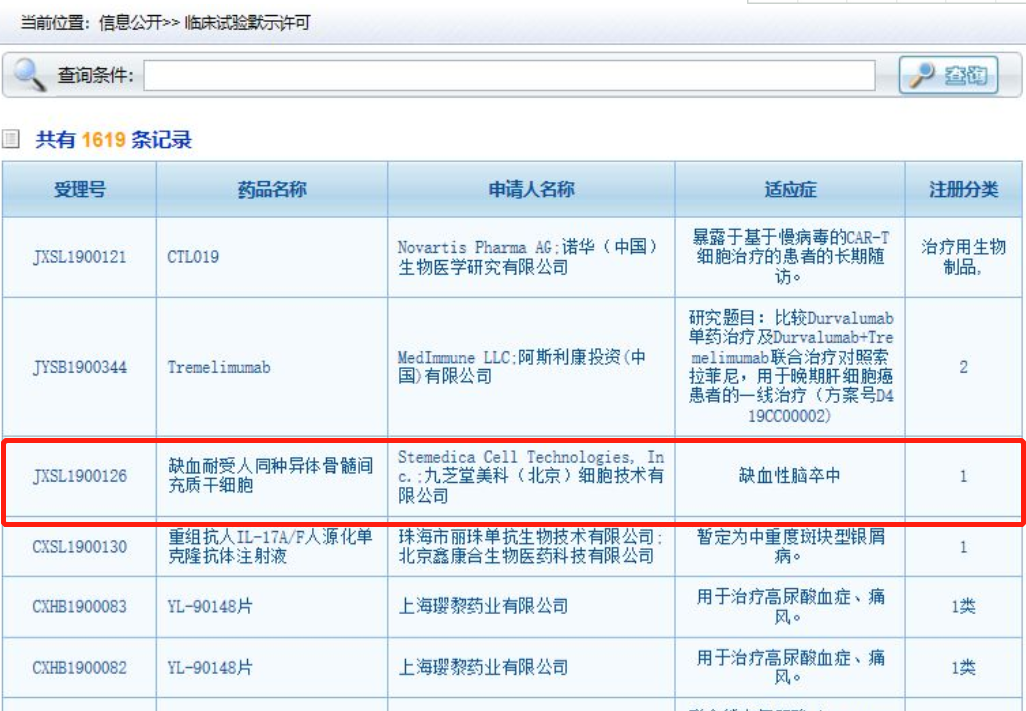1026x711 pixels.
Task: Click drug name 重组抗人IL-17A/F人源化单克隆抗体注射液
Action: tap(270, 547)
